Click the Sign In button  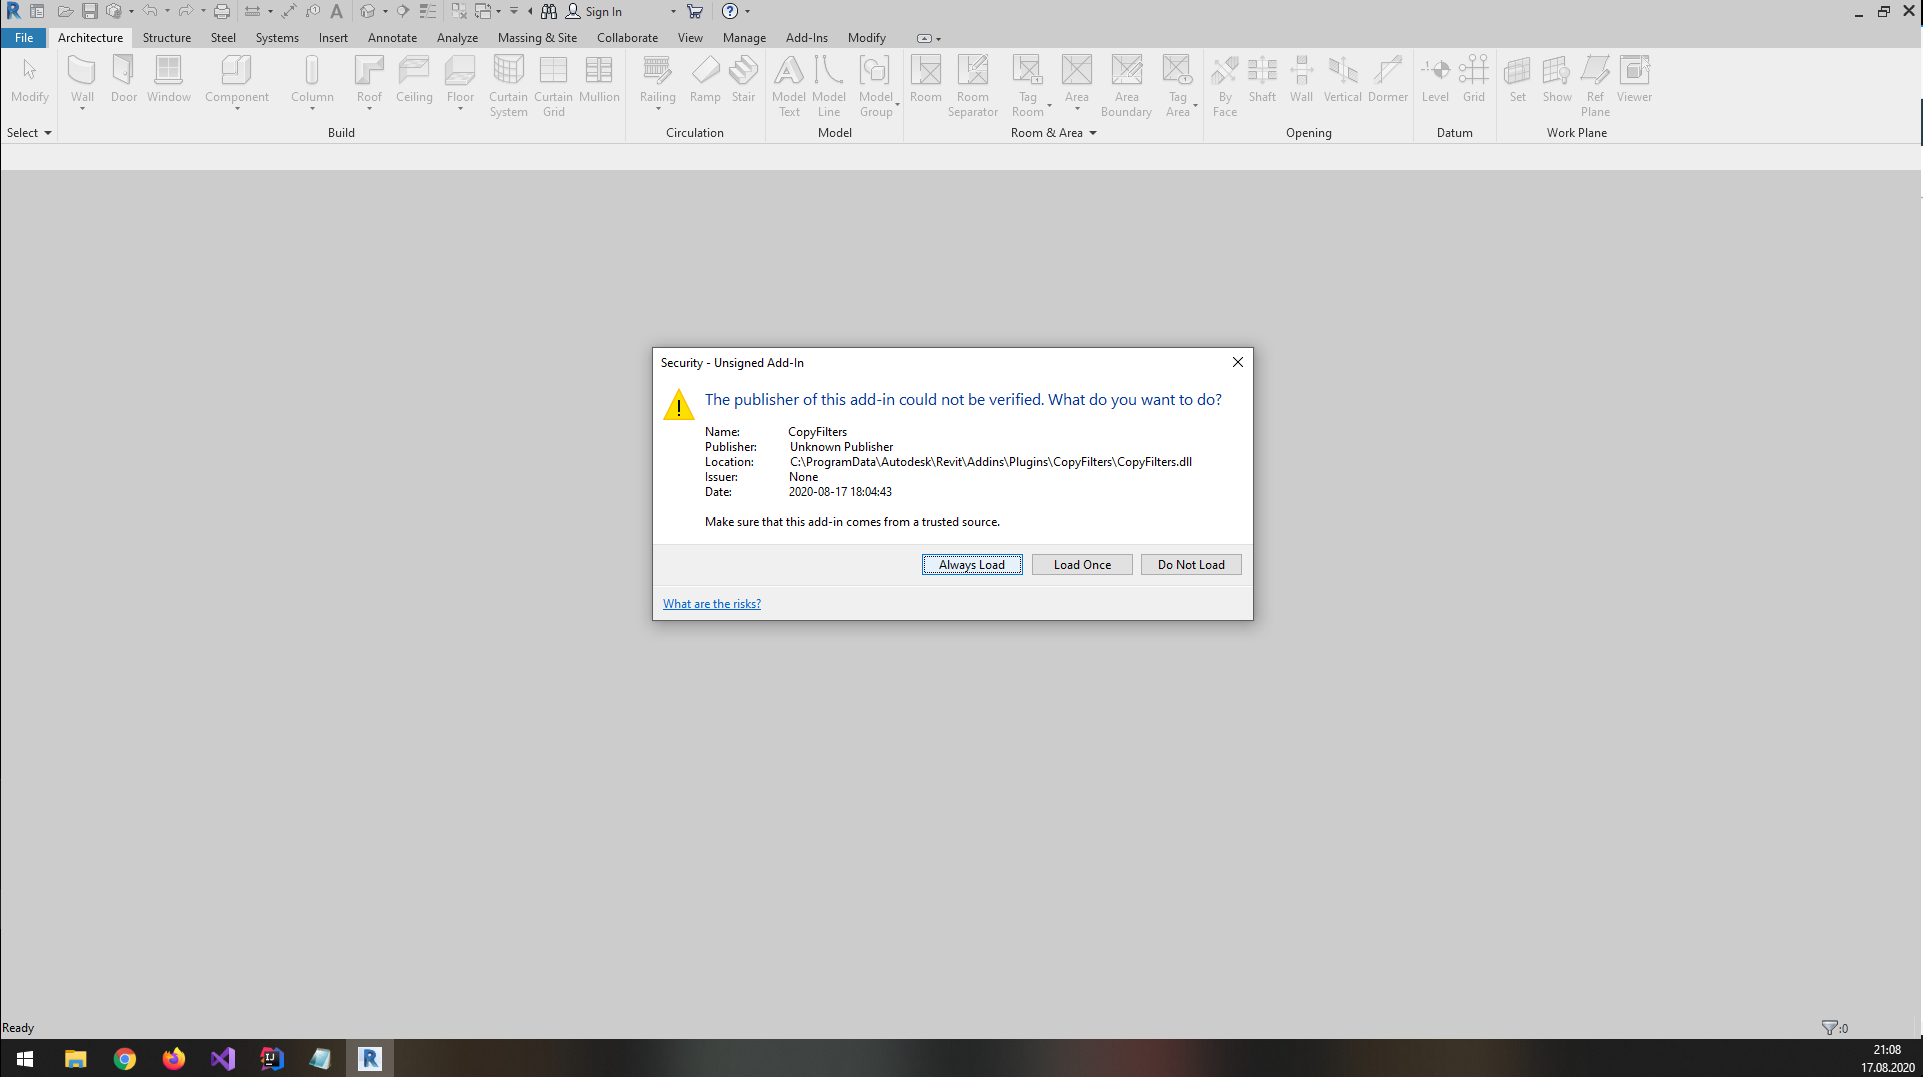(594, 11)
